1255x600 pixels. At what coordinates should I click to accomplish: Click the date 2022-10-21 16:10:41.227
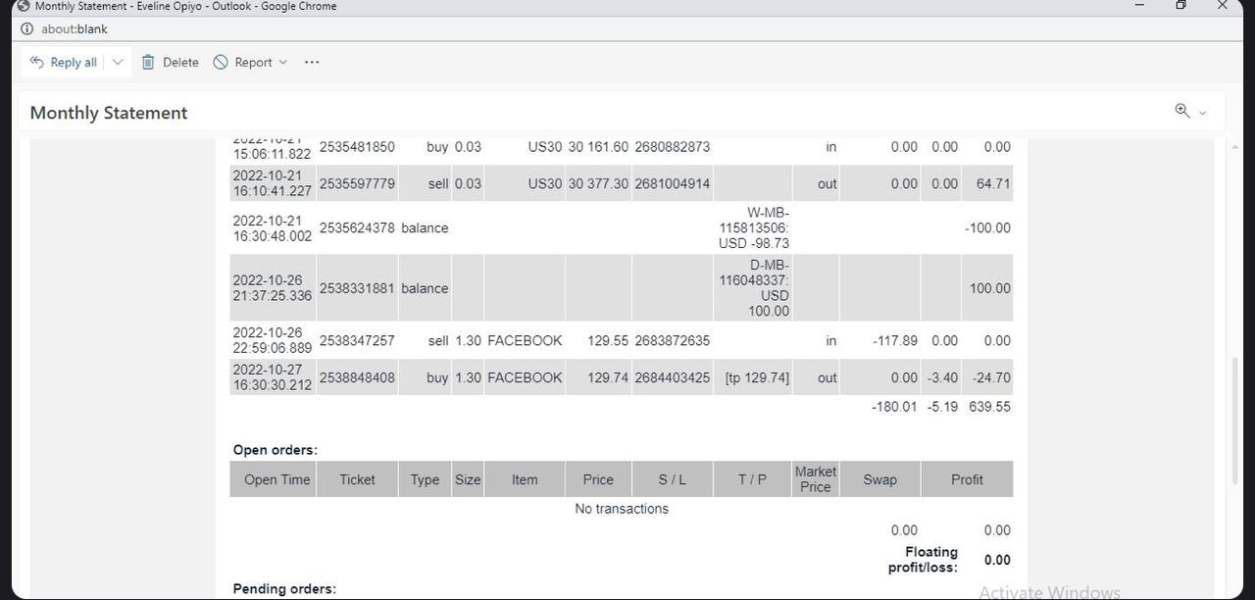click(x=272, y=184)
